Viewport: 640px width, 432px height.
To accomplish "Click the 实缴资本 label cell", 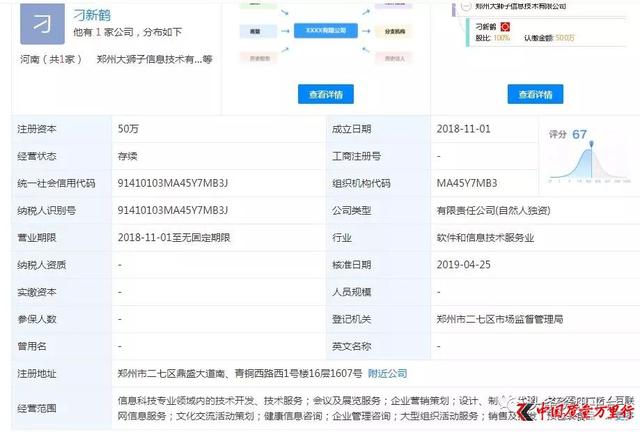I will (62, 292).
